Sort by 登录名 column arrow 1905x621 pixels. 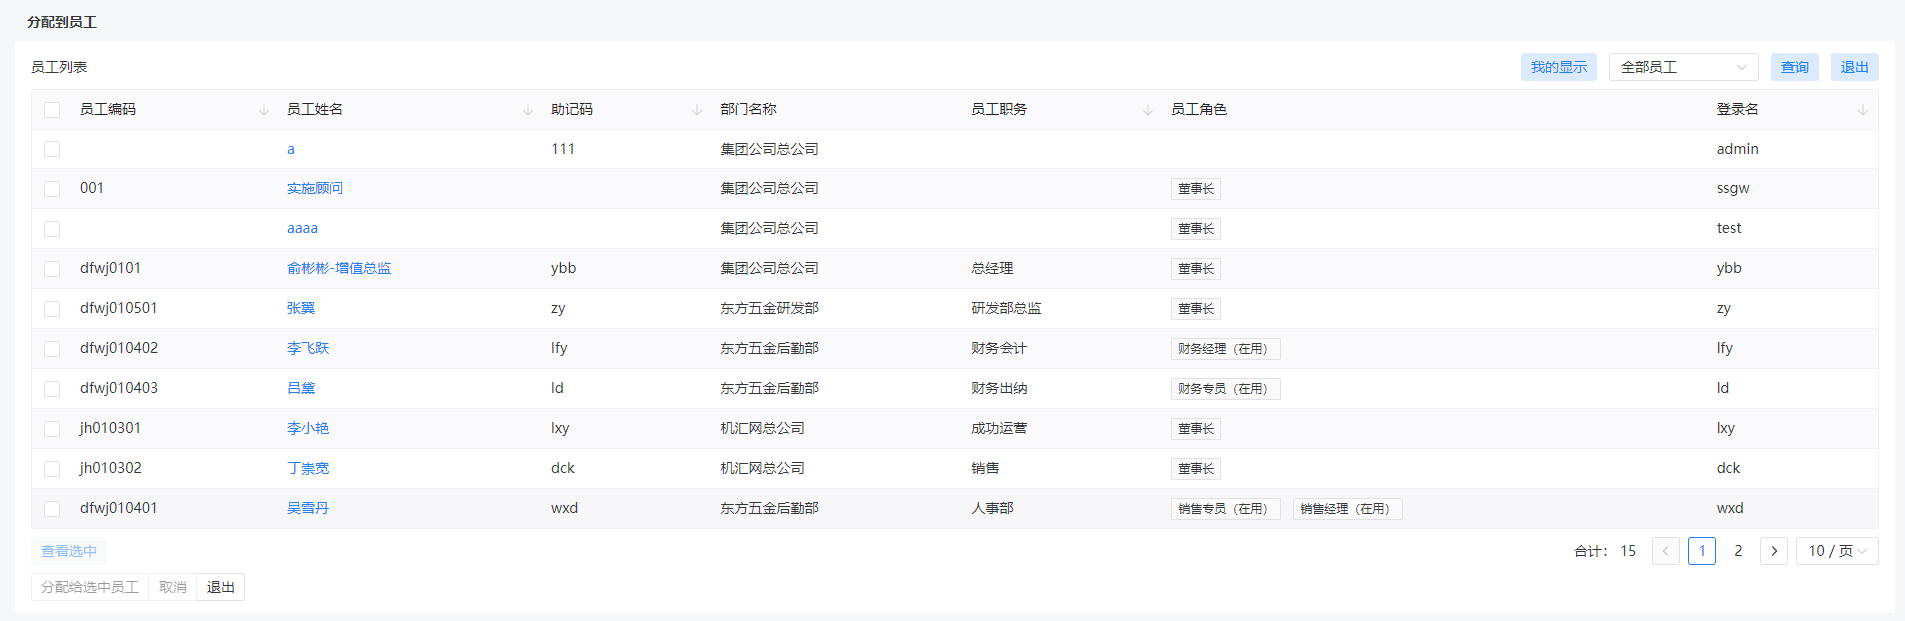(x=1863, y=110)
